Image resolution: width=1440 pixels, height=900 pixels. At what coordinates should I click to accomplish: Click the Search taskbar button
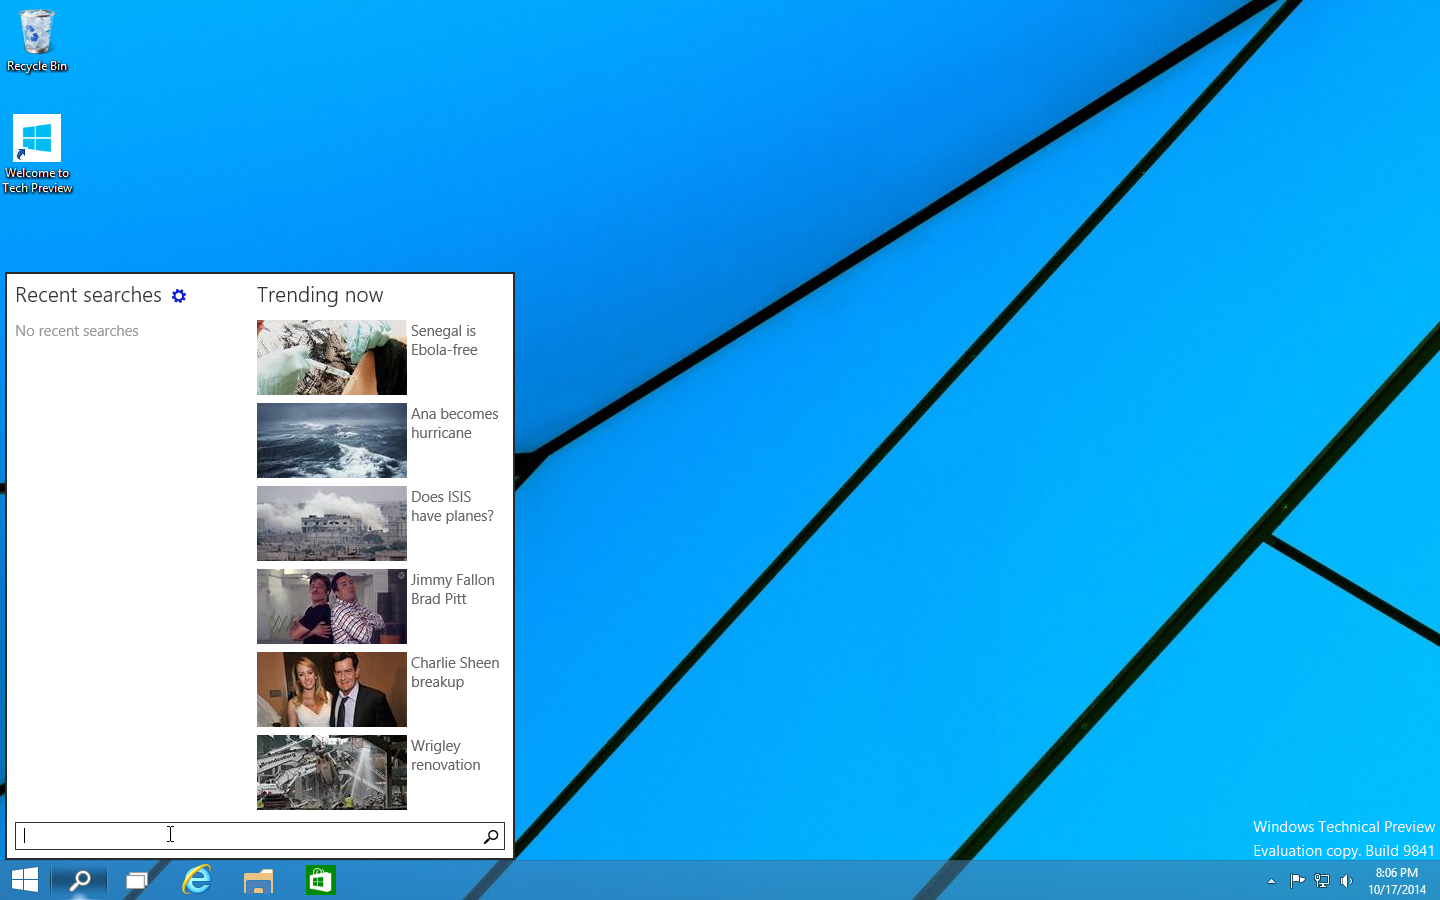coord(80,880)
